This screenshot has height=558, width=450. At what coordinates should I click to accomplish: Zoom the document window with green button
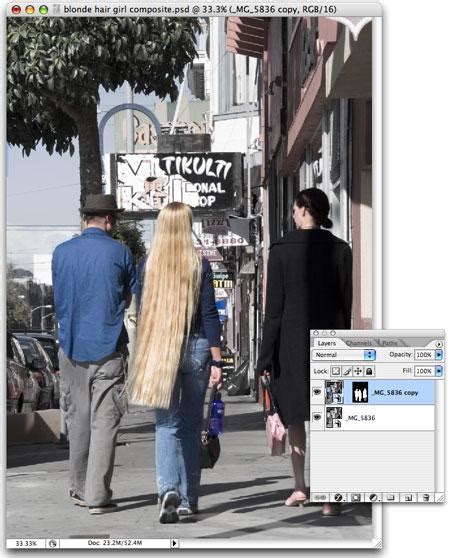[43, 10]
